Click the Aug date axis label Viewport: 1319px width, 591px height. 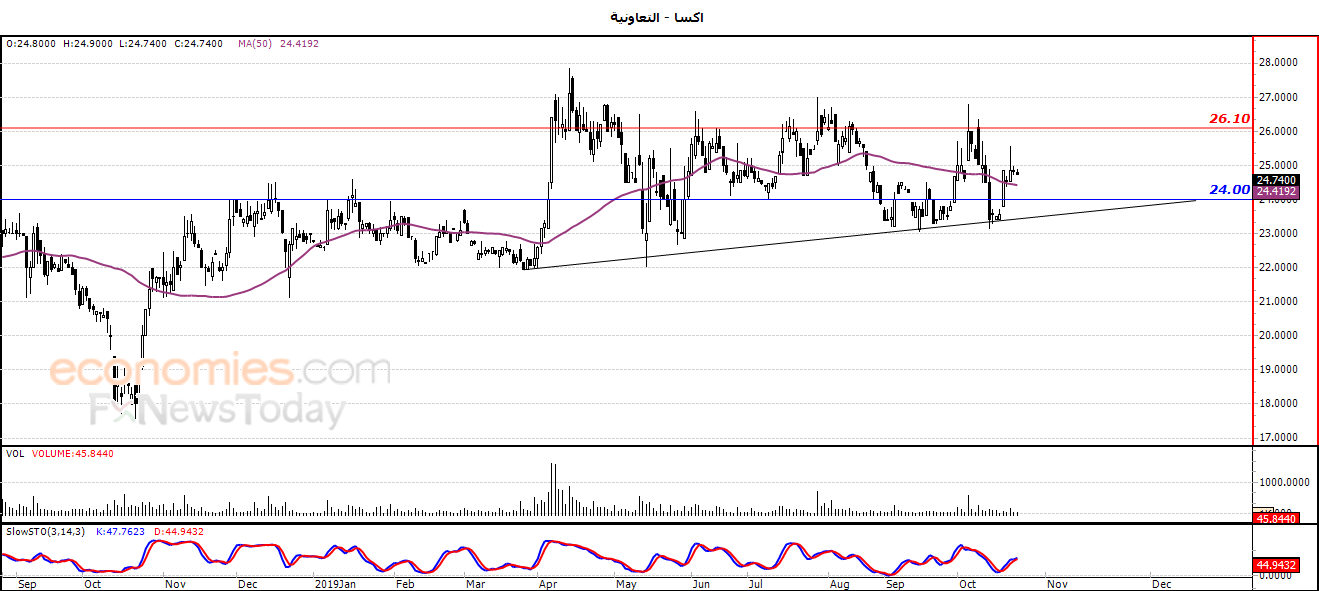pos(840,583)
